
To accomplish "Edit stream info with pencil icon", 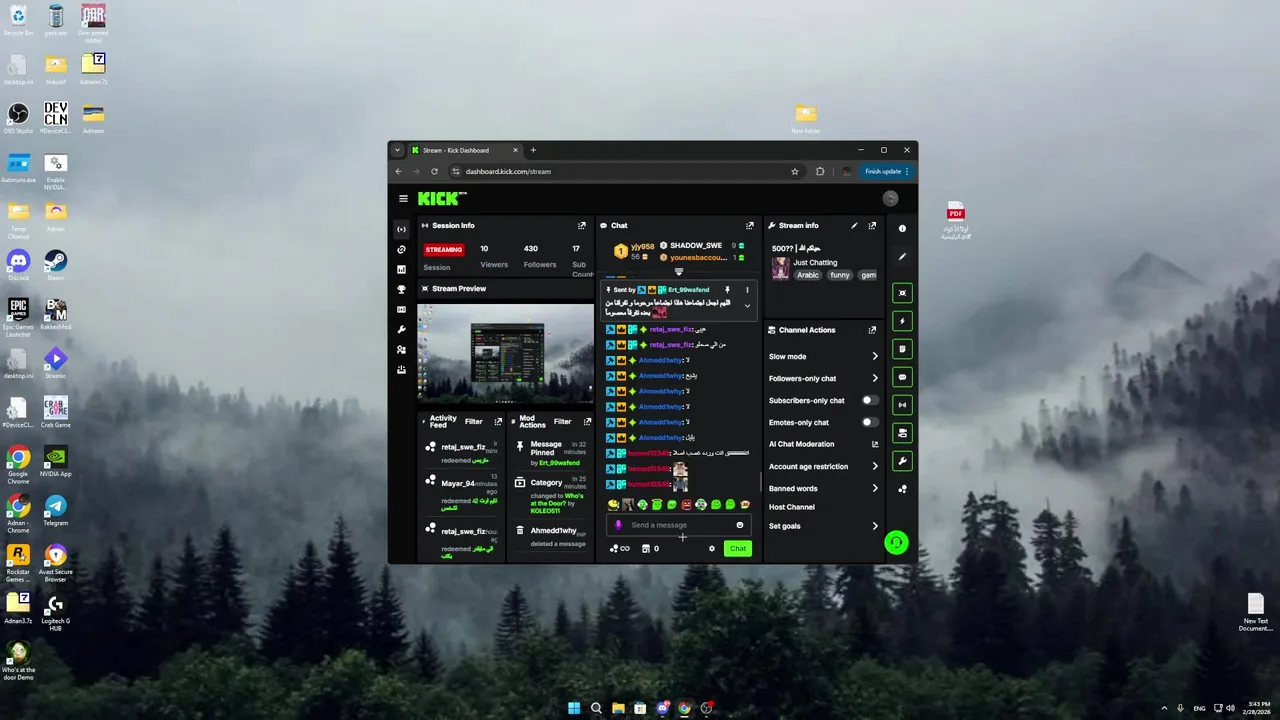I will tap(854, 226).
